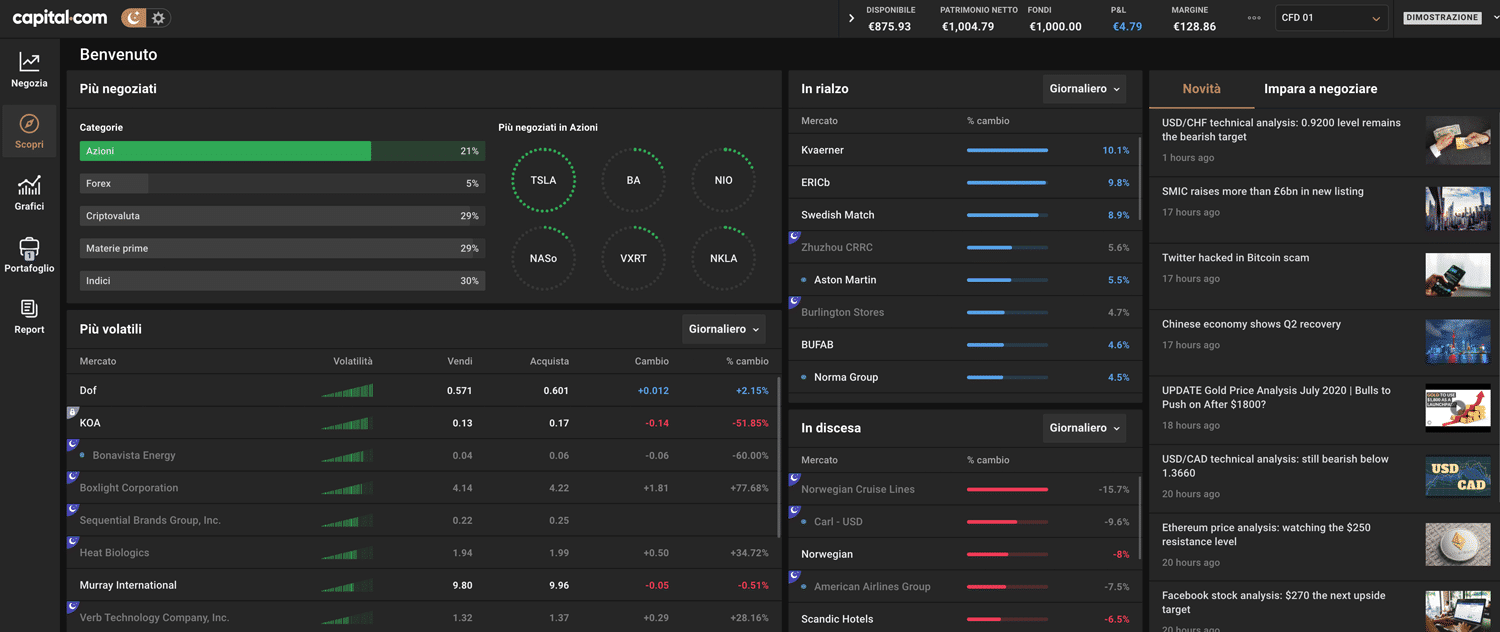Click moon icon beside Zhuzhou CRRC

[795, 237]
